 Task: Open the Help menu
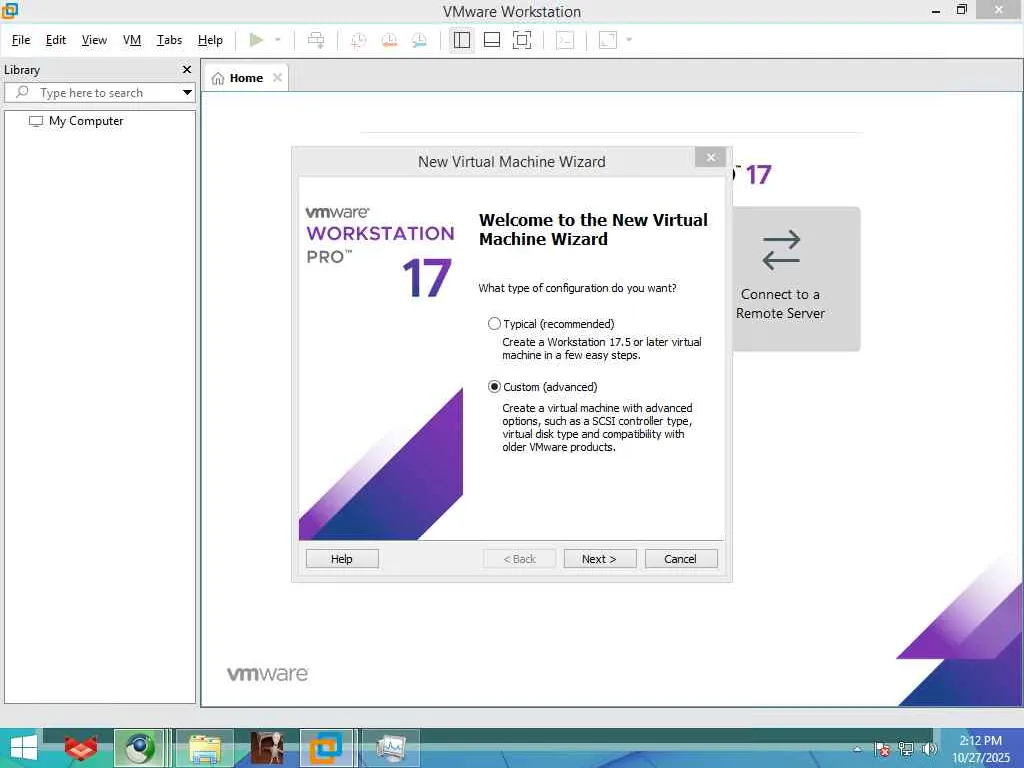(210, 40)
